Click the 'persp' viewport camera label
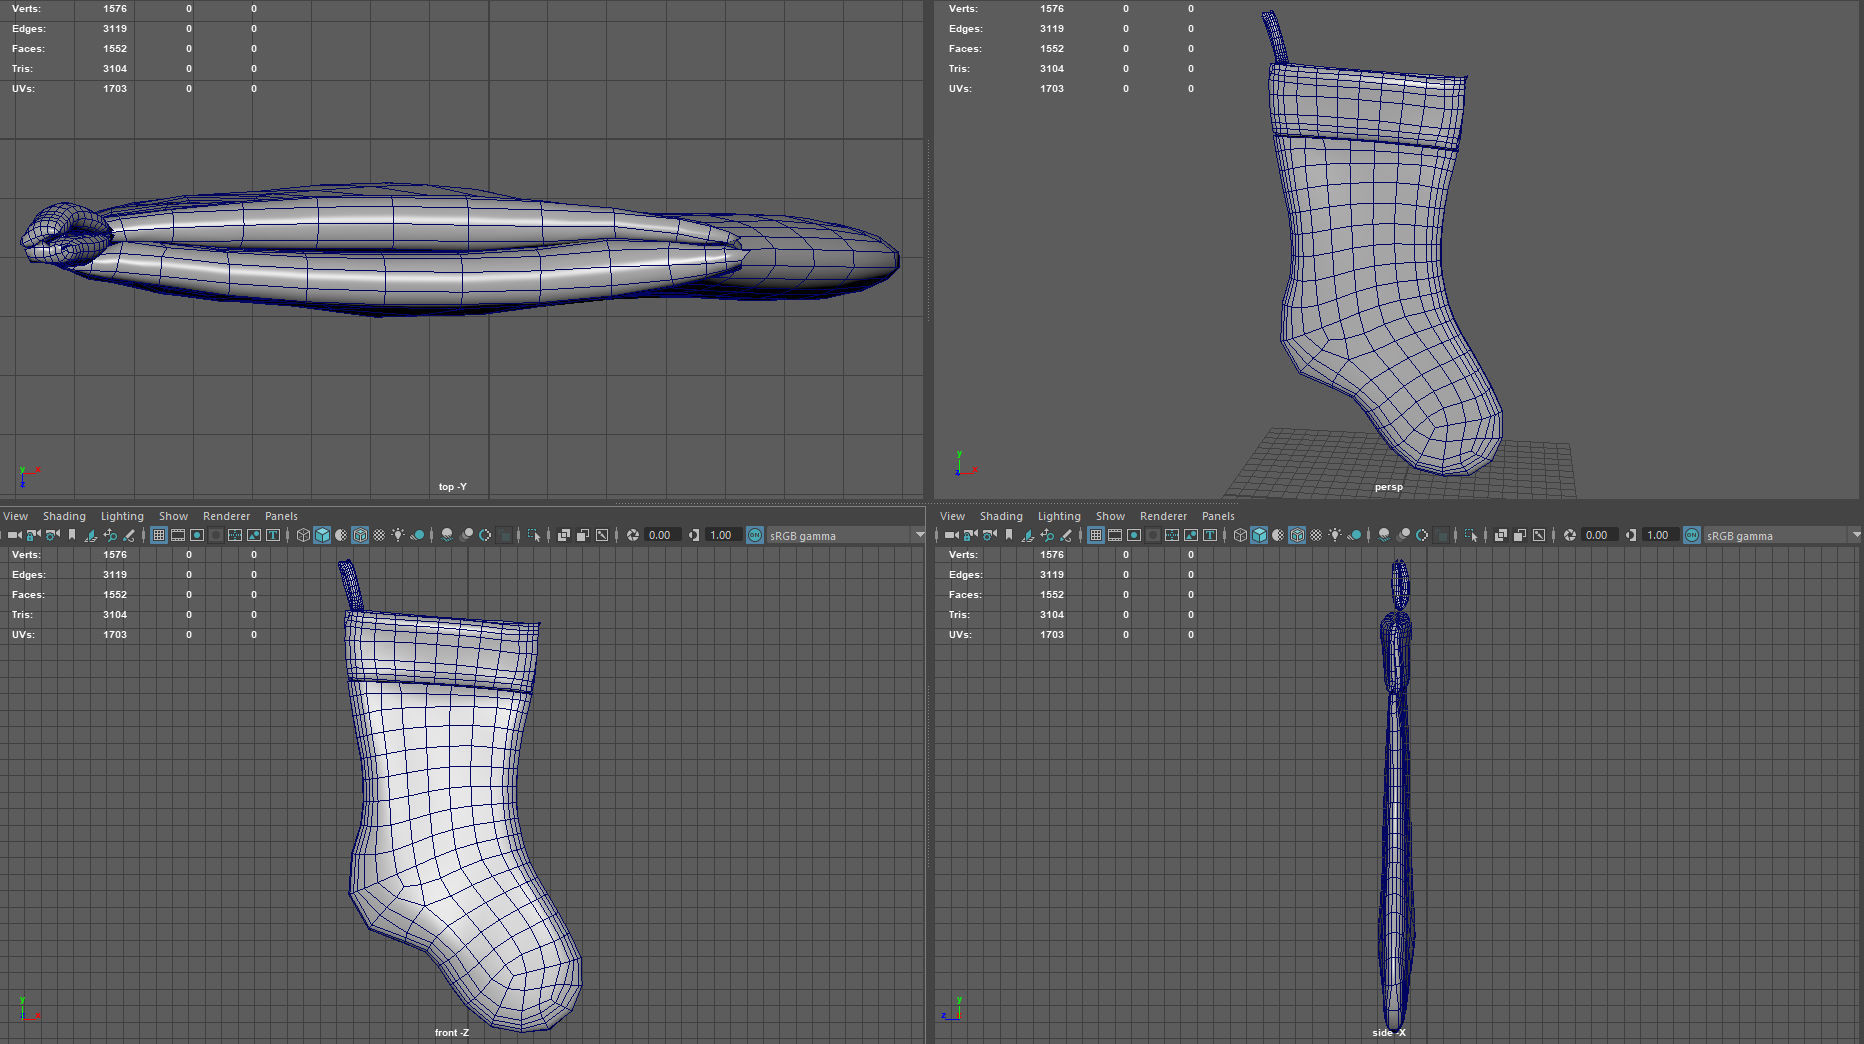 pos(1388,487)
